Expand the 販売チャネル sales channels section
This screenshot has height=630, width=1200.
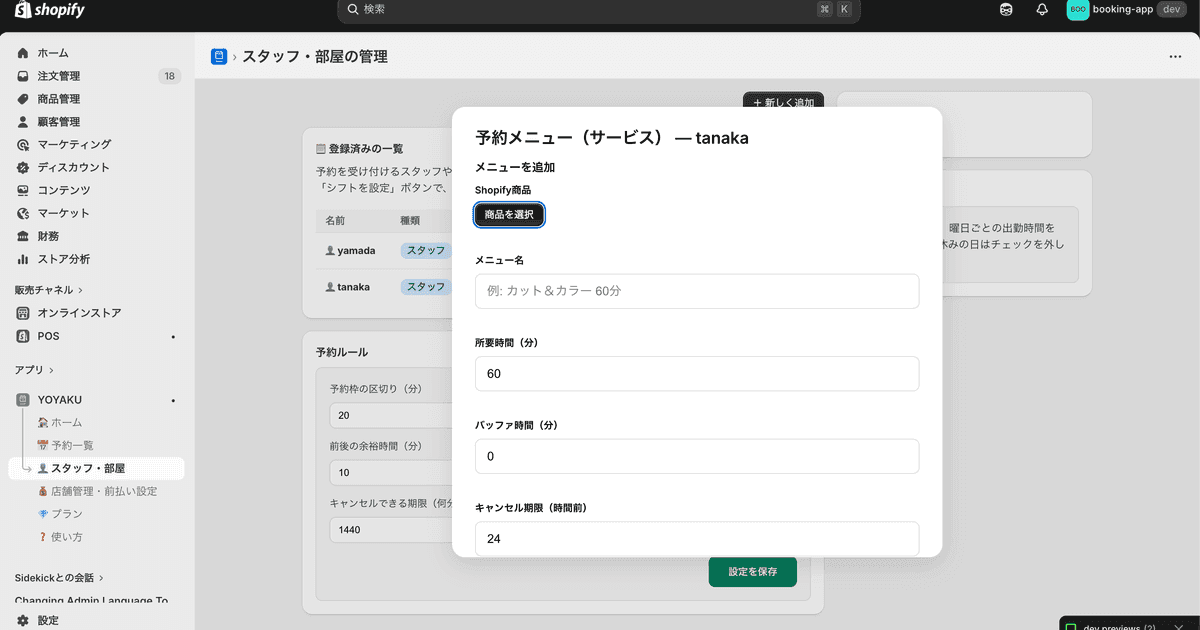(48, 290)
